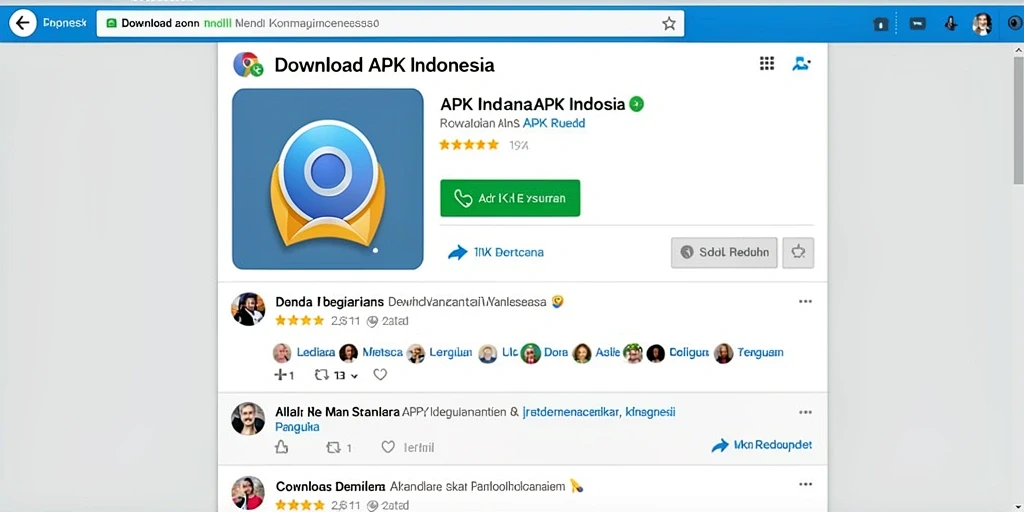
Task: Open the Cownloas Demilera avatar
Action: pyautogui.click(x=248, y=493)
